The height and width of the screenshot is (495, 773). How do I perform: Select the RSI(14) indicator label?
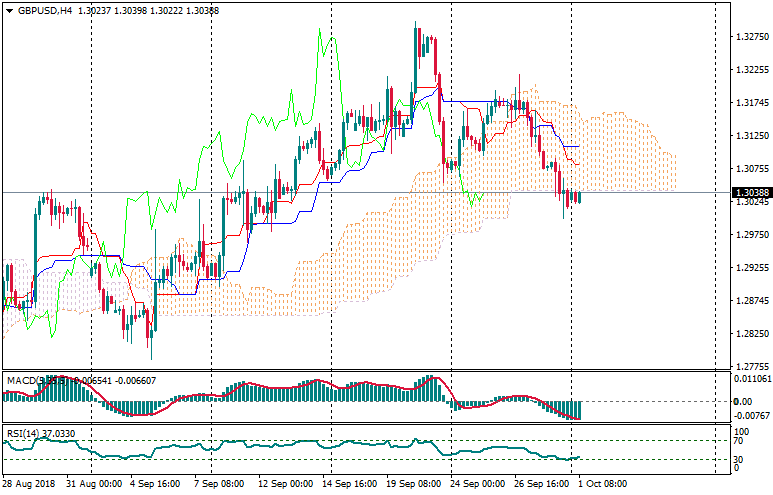(22, 433)
